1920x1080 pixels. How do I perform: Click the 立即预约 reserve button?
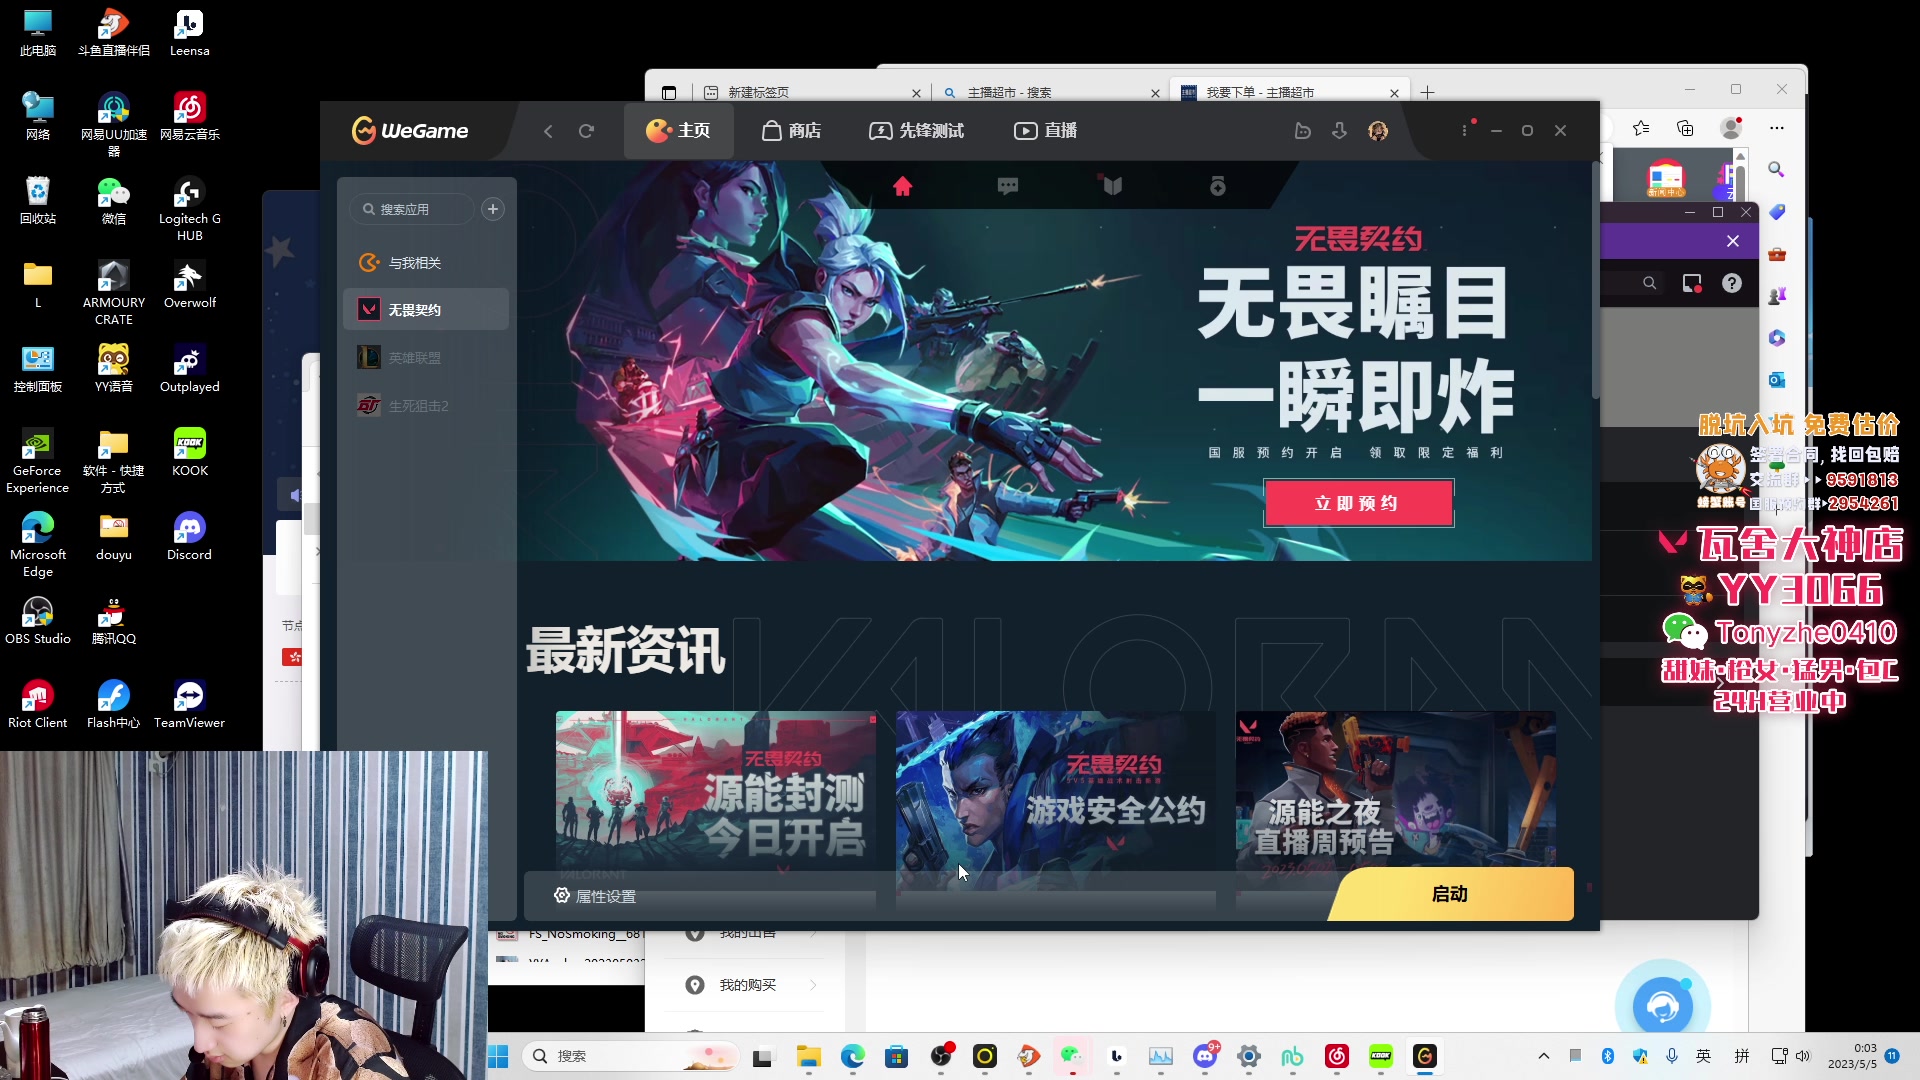tap(1358, 503)
